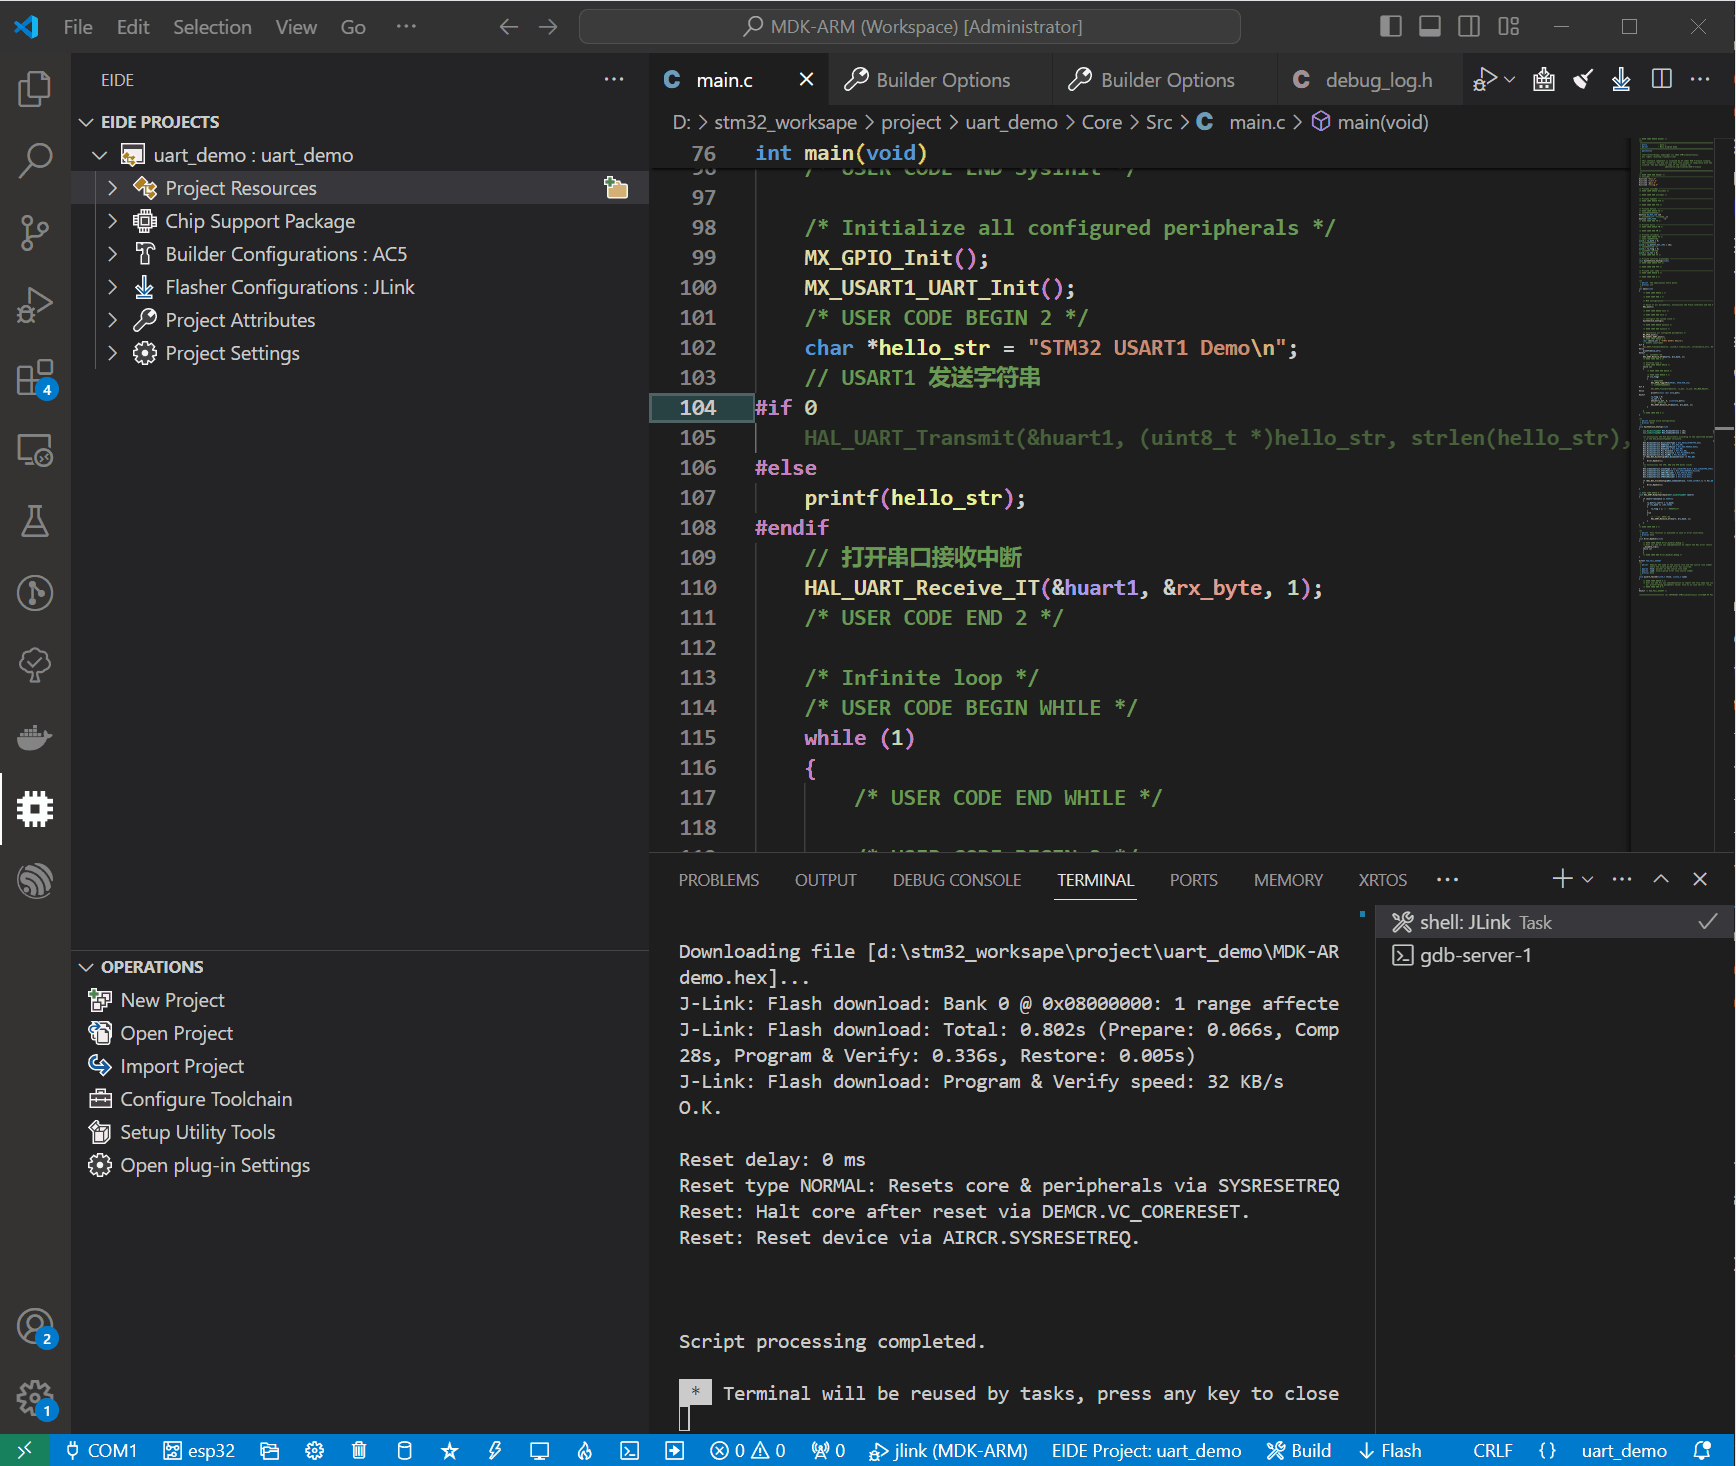This screenshot has height=1466, width=1736.
Task: Open the Manage gear menu in the activity bar
Action: tap(35, 1399)
